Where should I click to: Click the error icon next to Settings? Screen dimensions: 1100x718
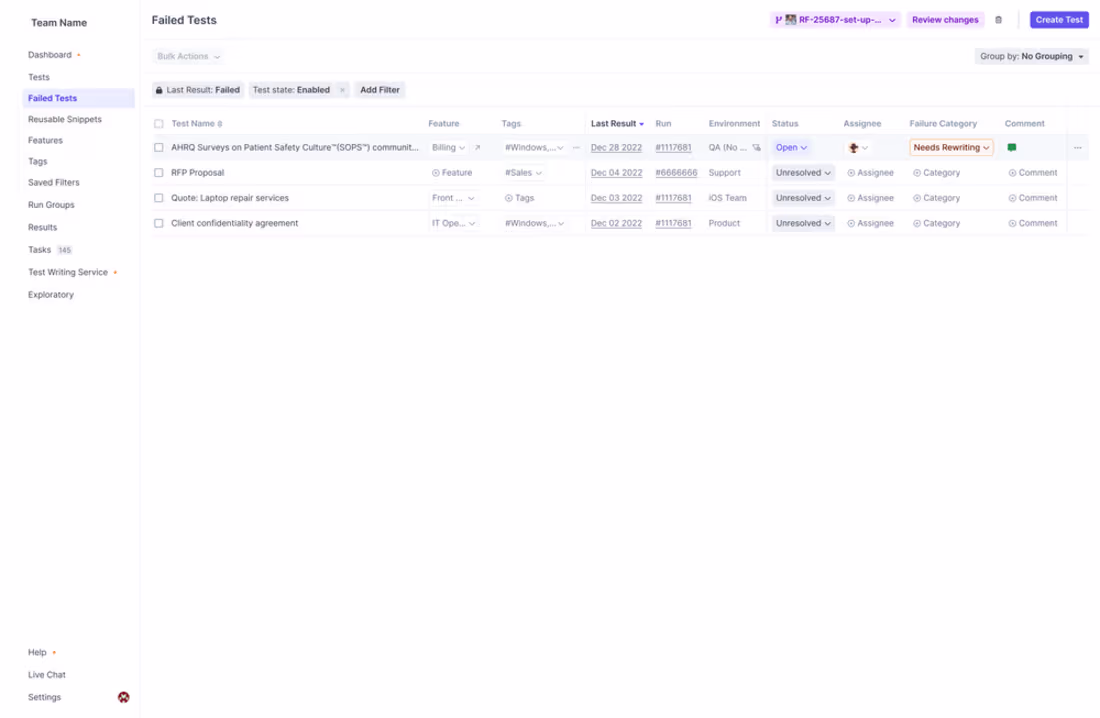click(122, 696)
